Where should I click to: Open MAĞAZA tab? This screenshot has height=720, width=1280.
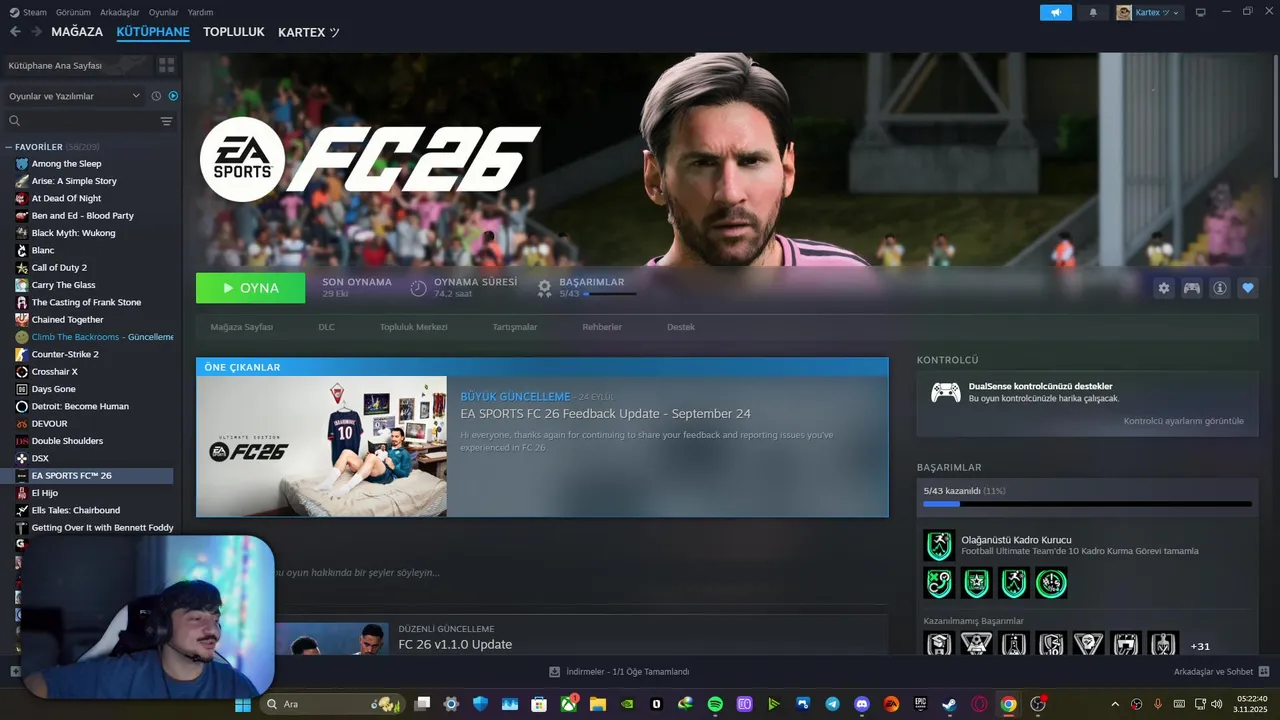(77, 32)
